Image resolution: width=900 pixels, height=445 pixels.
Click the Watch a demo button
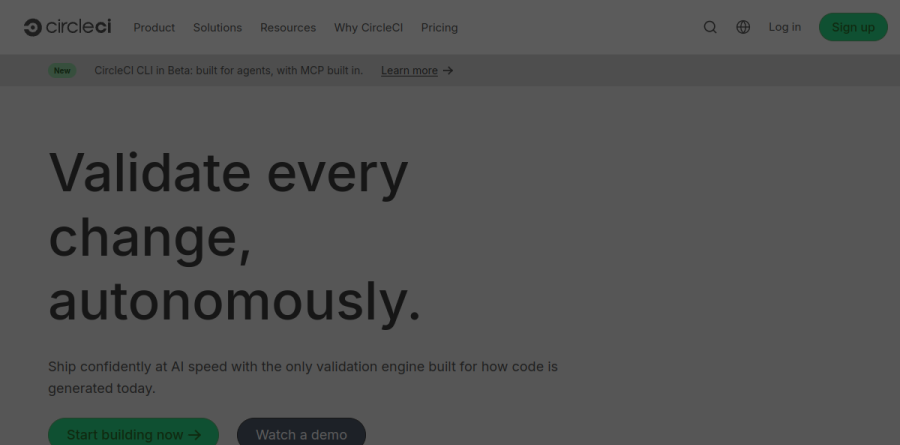click(x=301, y=434)
